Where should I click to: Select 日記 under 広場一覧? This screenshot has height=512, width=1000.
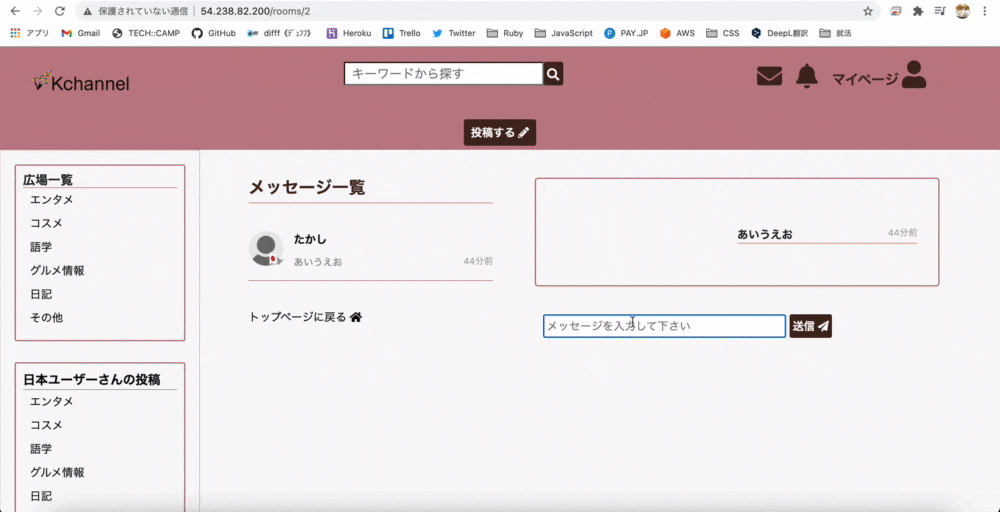coord(41,294)
